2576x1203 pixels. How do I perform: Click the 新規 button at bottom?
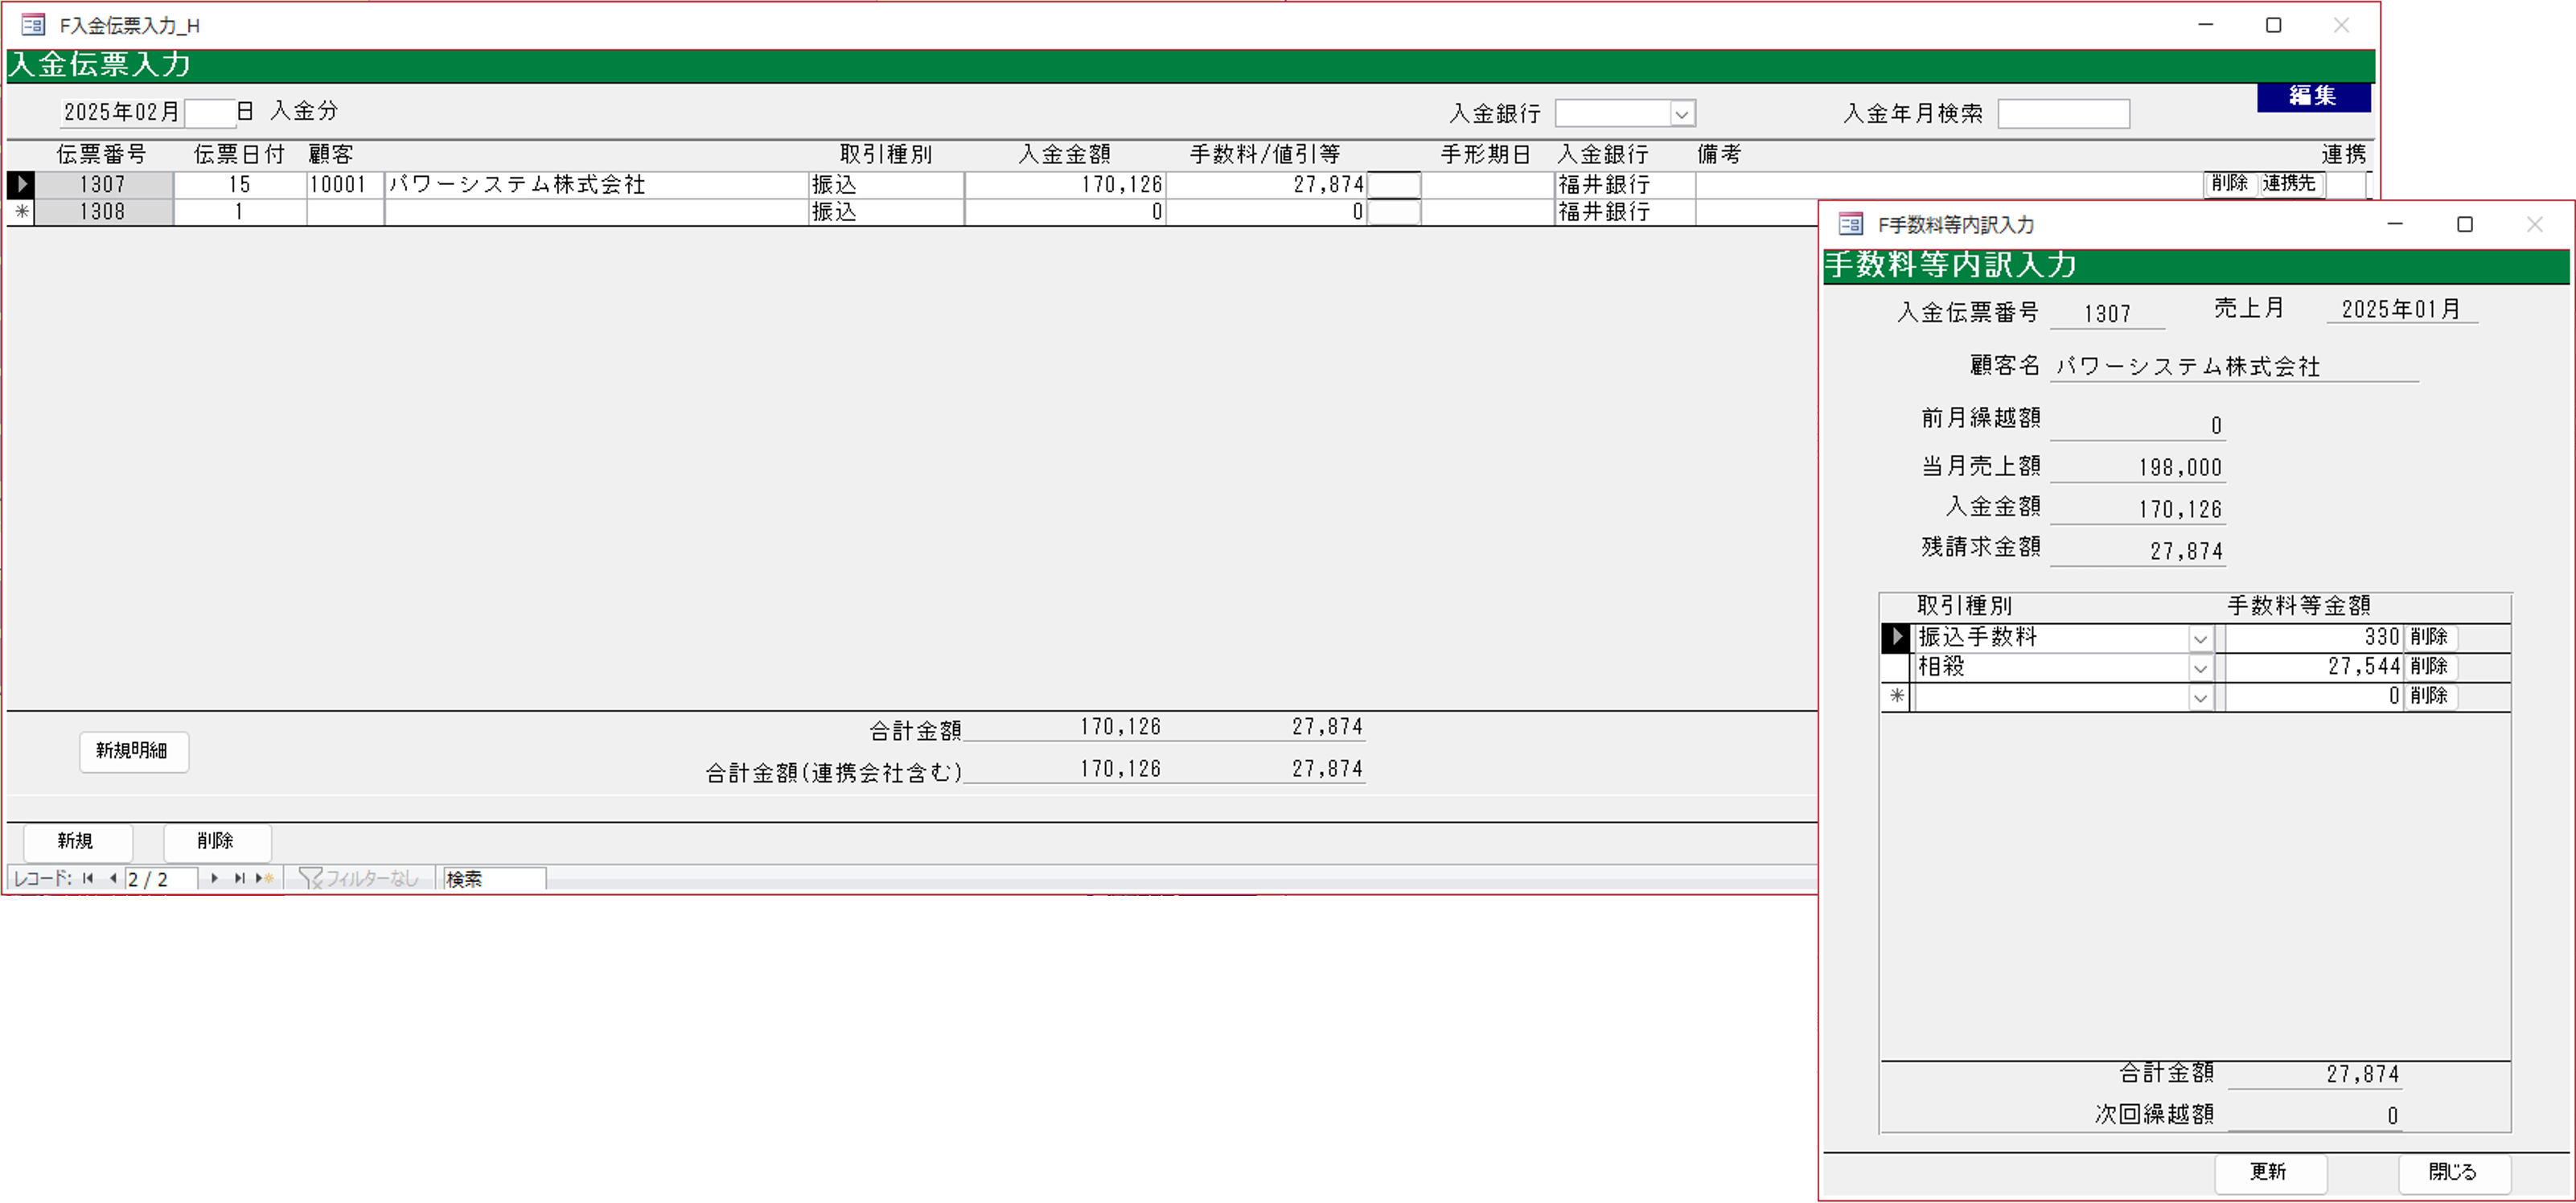77,841
